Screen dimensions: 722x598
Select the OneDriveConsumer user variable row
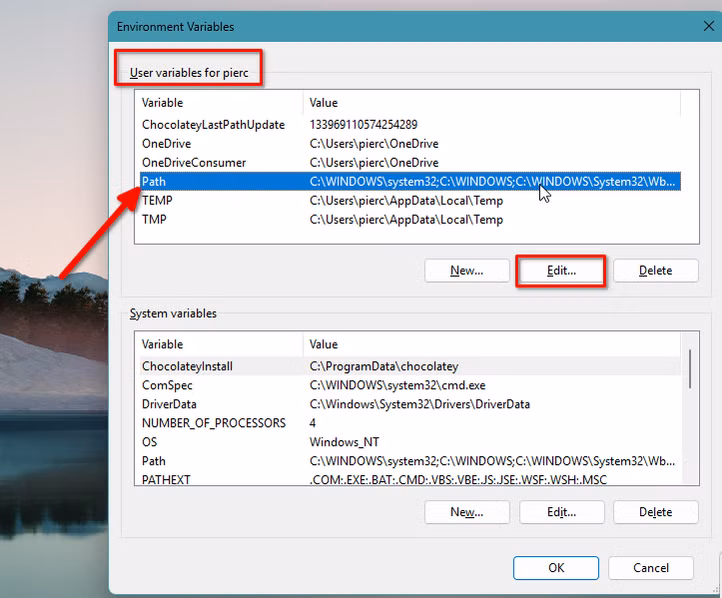coord(194,163)
